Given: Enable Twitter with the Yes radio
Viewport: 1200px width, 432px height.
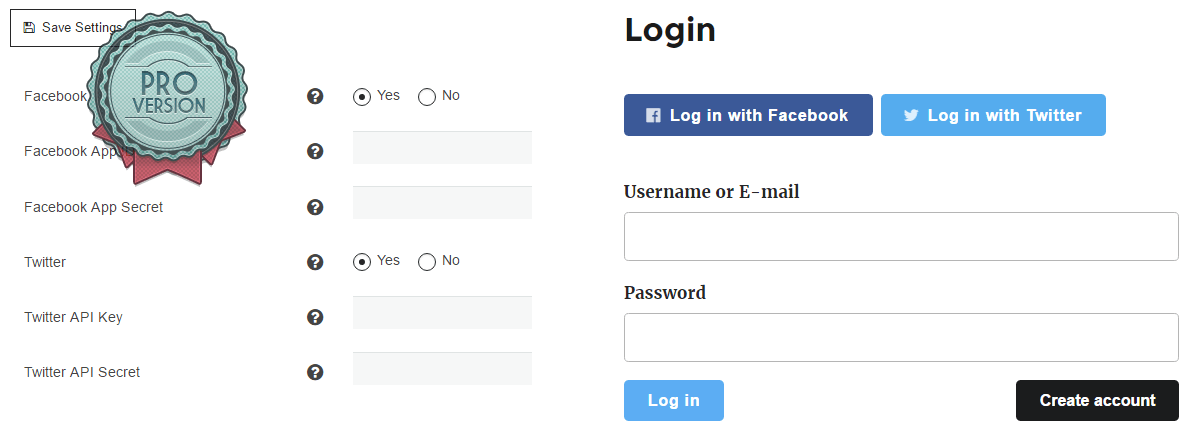Looking at the screenshot, I should click(362, 262).
